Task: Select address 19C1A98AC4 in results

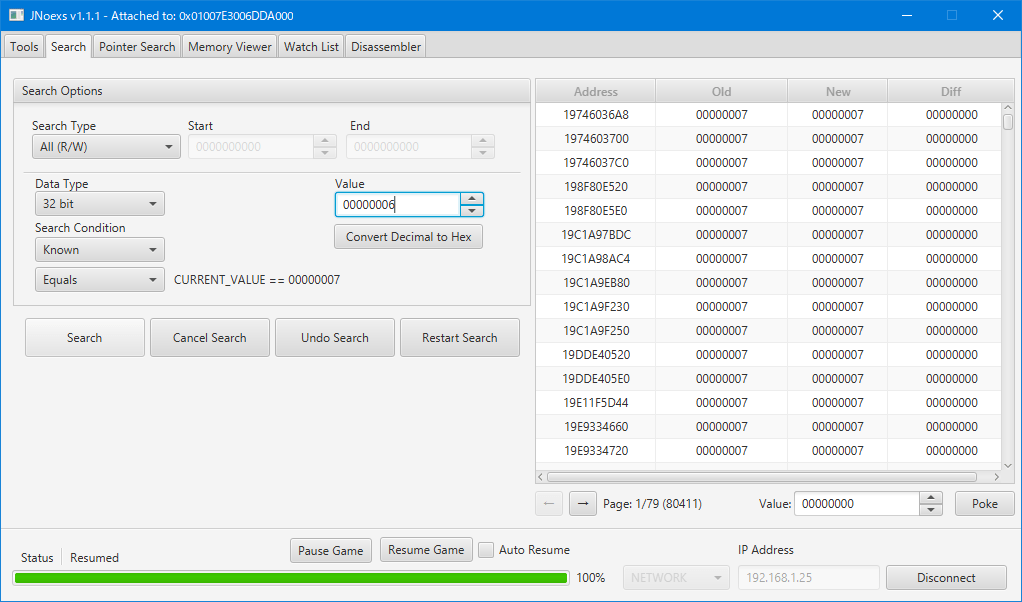Action: pyautogui.click(x=596, y=259)
